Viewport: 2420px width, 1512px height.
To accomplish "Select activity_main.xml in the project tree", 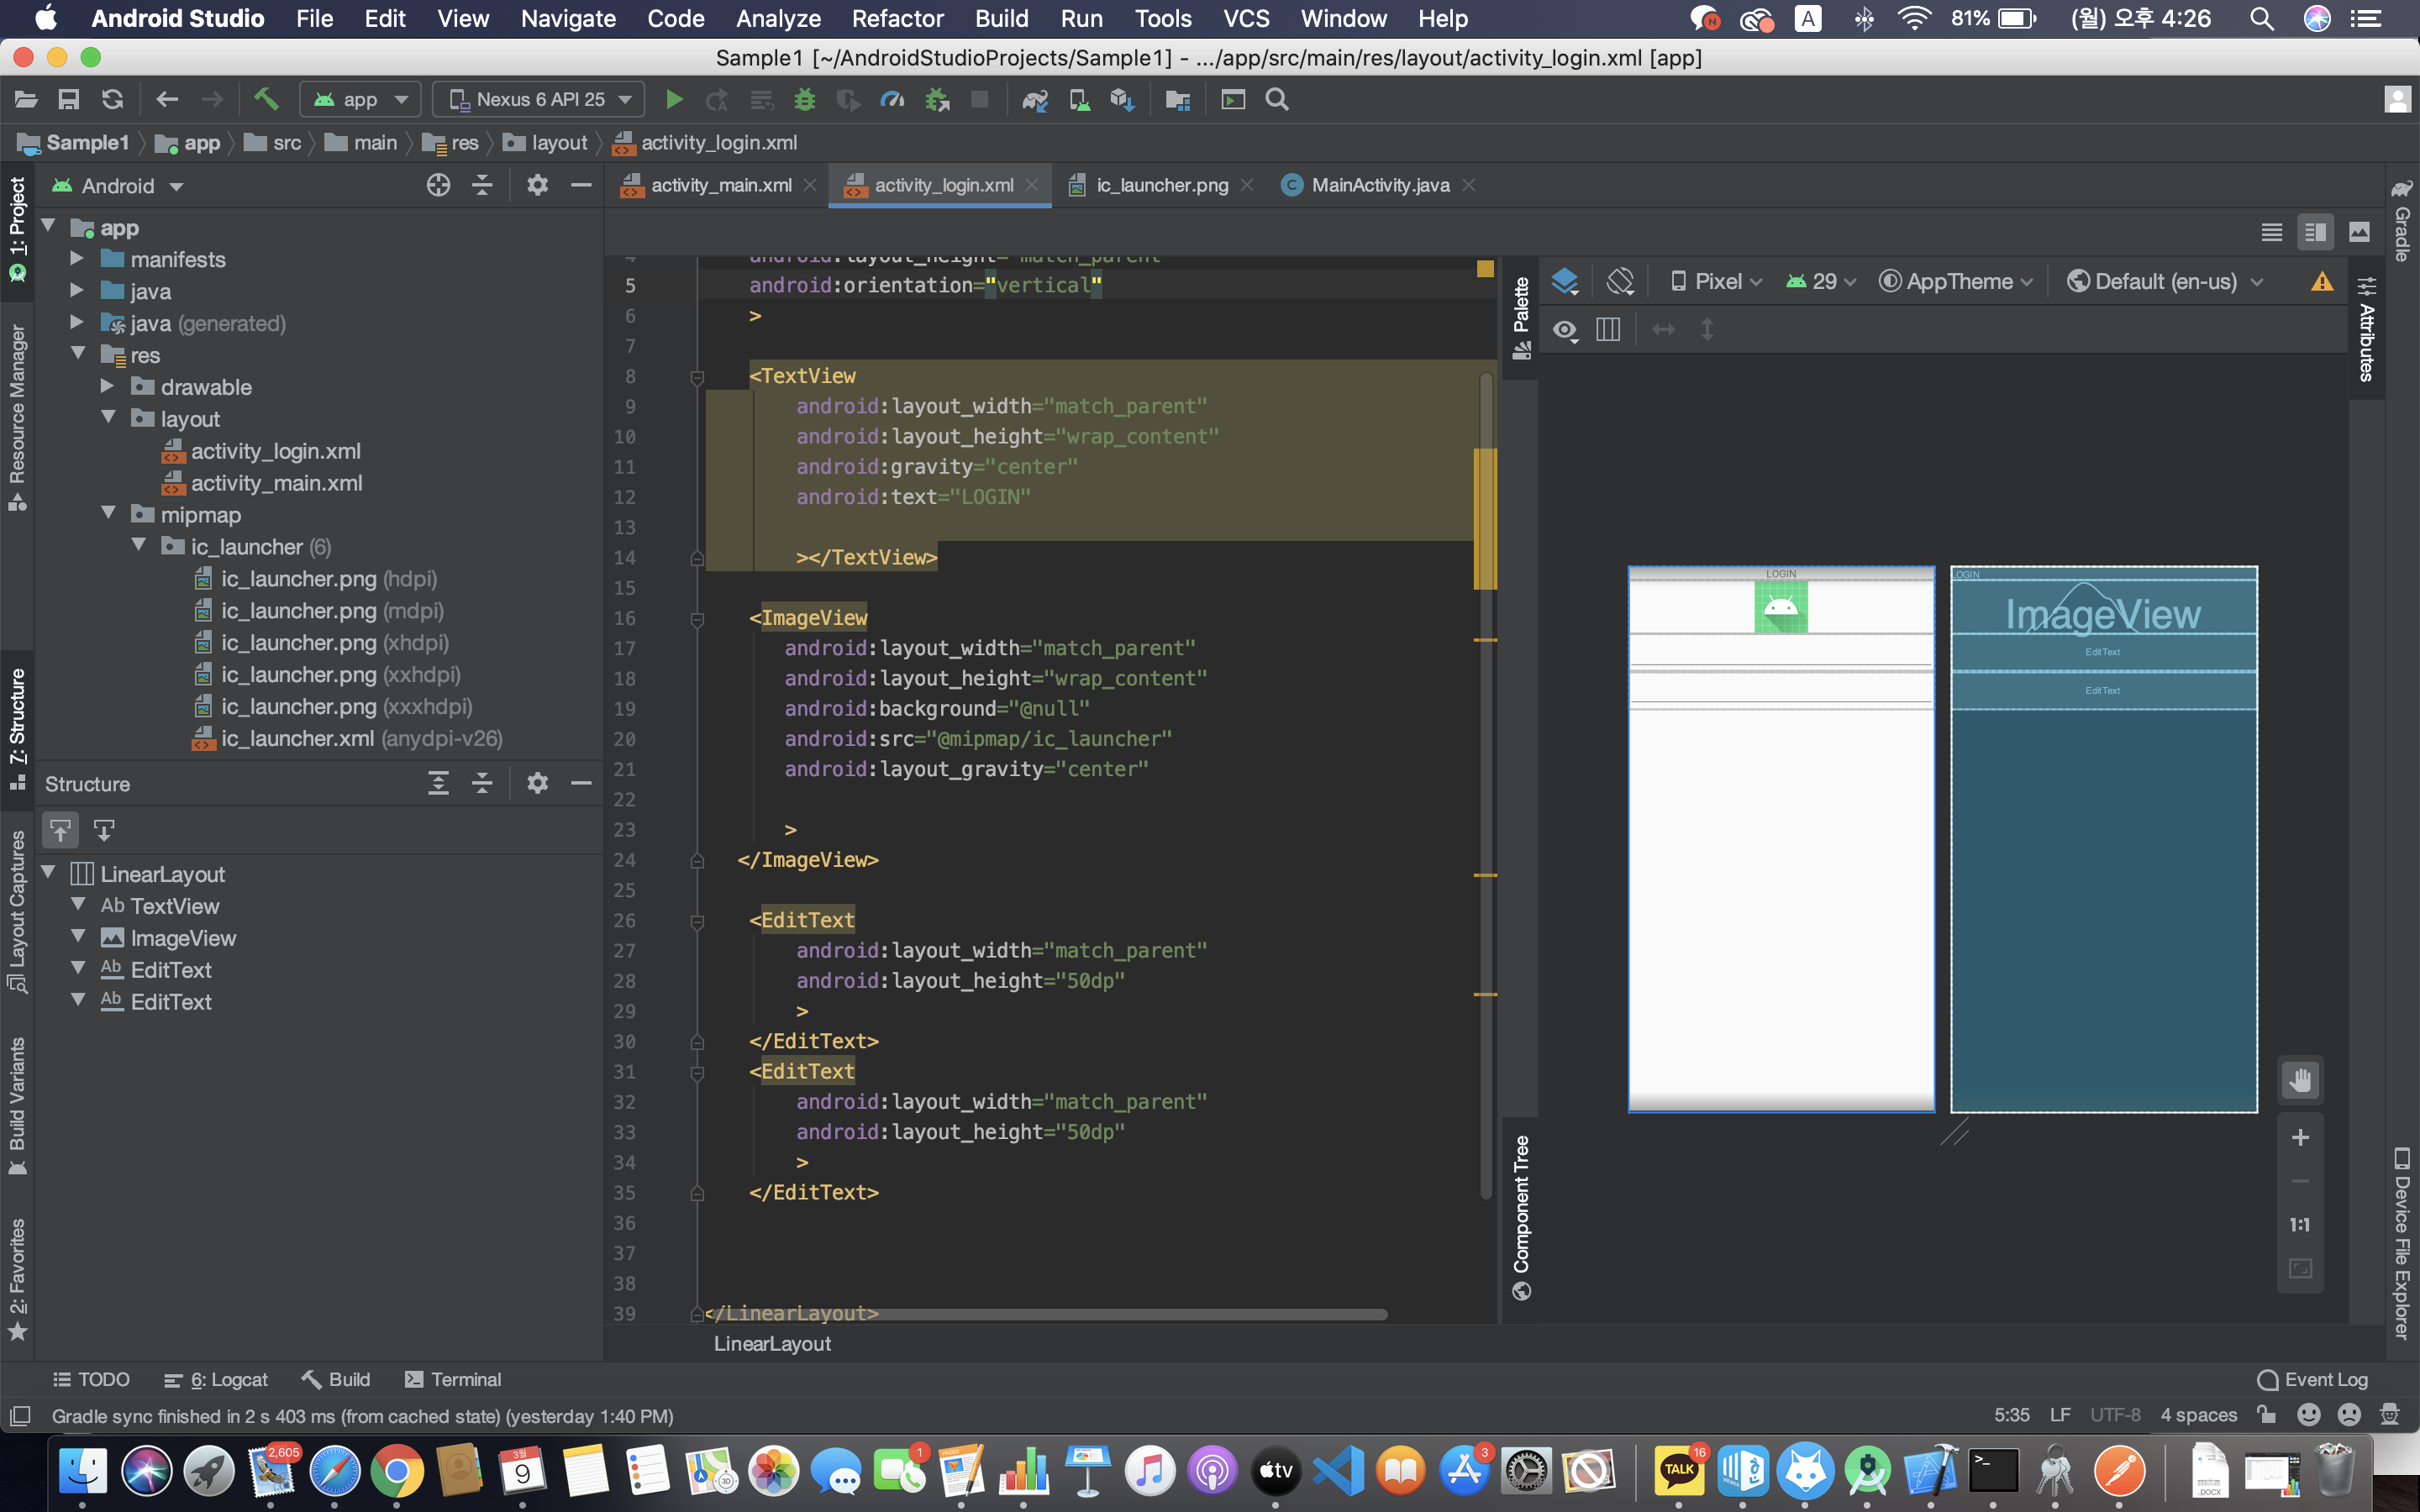I will [276, 483].
